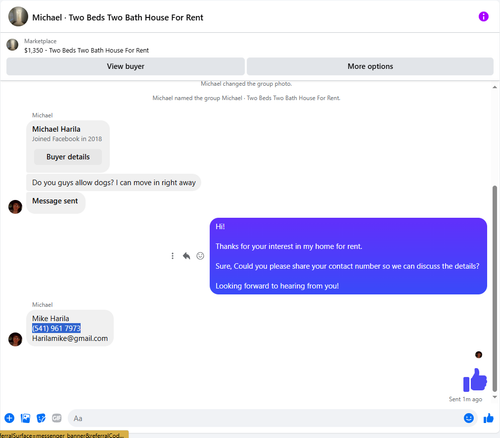Click scroll down arrow of chat
The height and width of the screenshot is (438, 500).
tap(495, 397)
